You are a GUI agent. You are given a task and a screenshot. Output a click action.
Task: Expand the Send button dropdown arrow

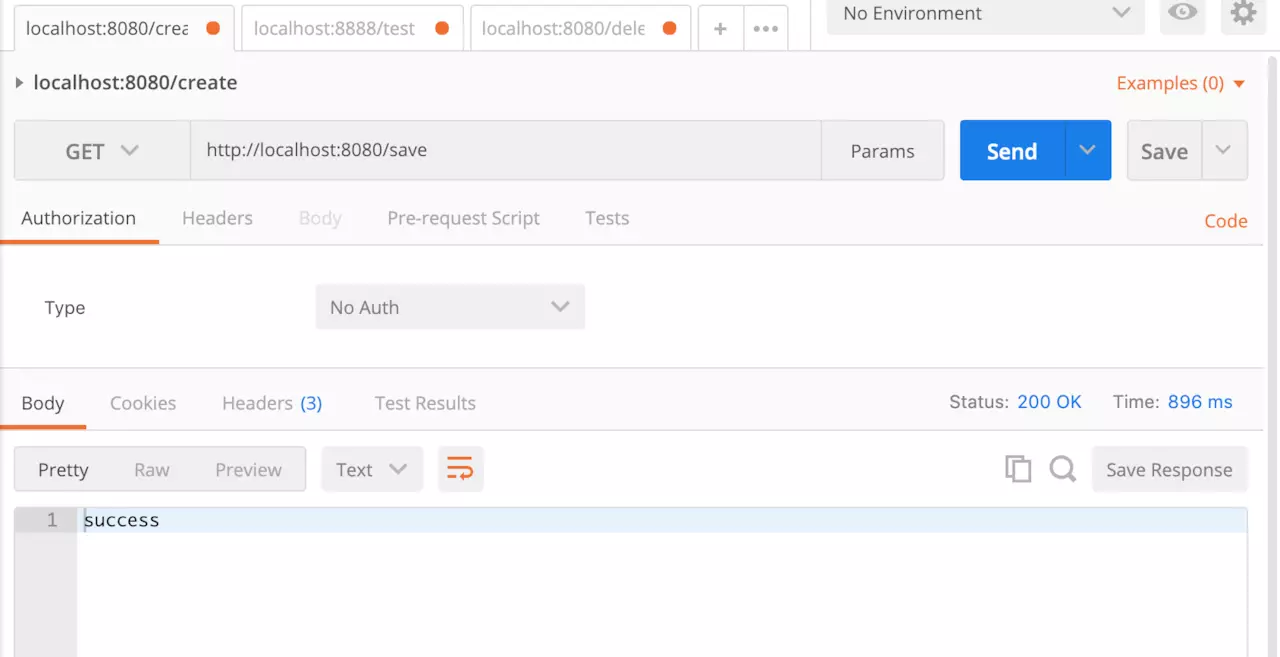pos(1088,150)
